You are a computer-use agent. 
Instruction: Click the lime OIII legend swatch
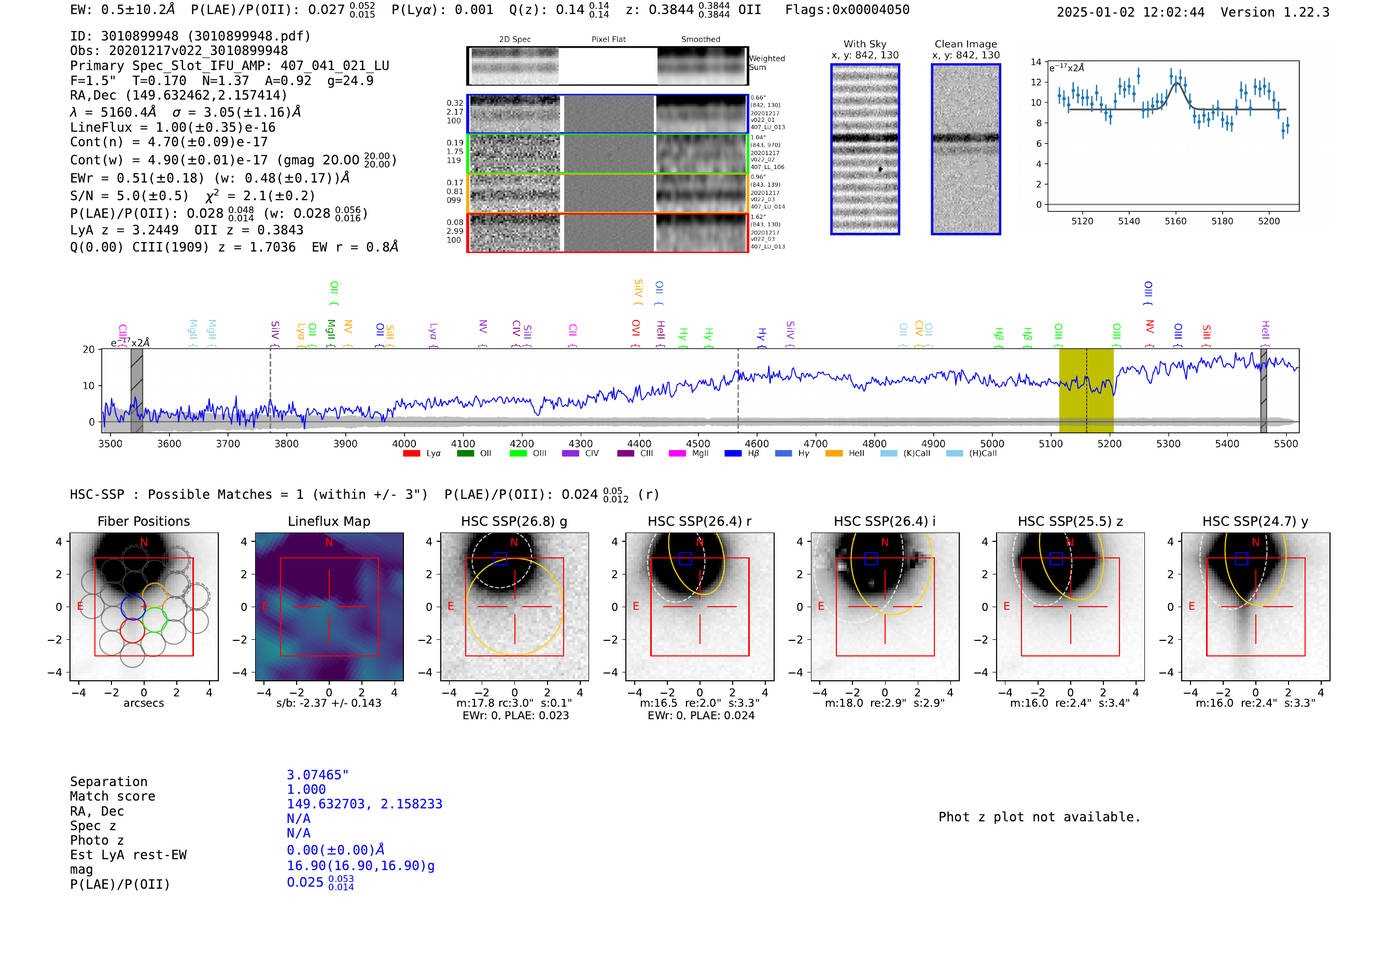[x=518, y=454]
